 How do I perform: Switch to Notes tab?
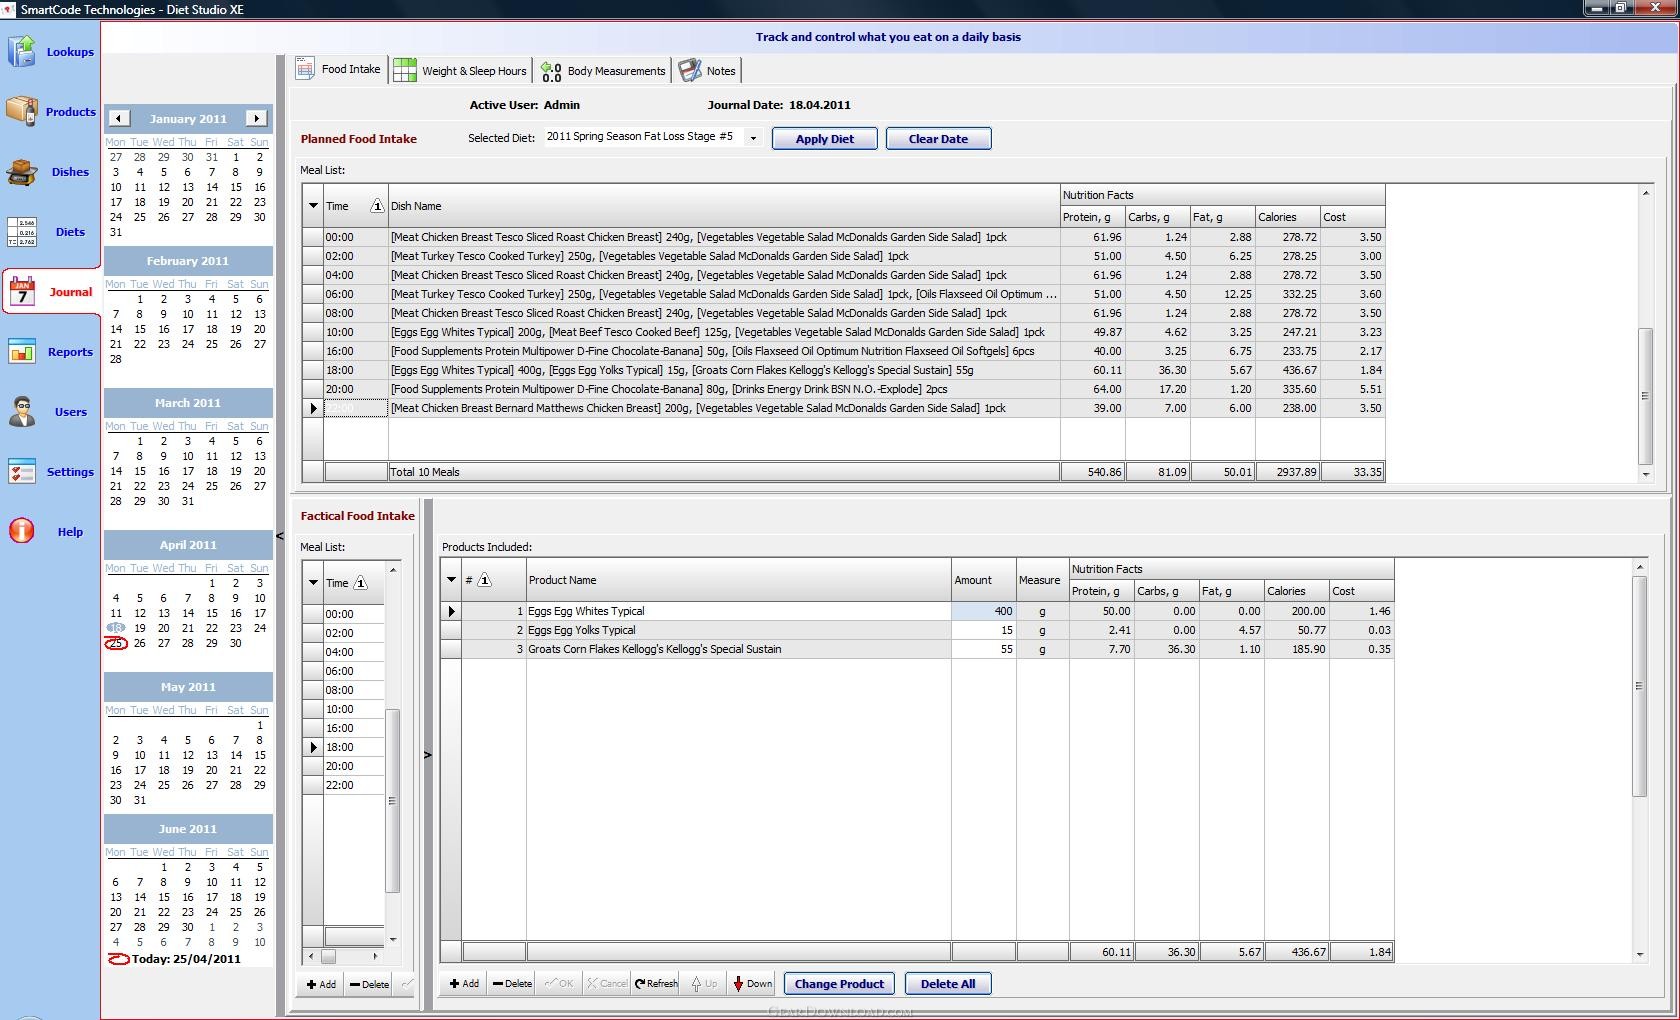(x=707, y=71)
